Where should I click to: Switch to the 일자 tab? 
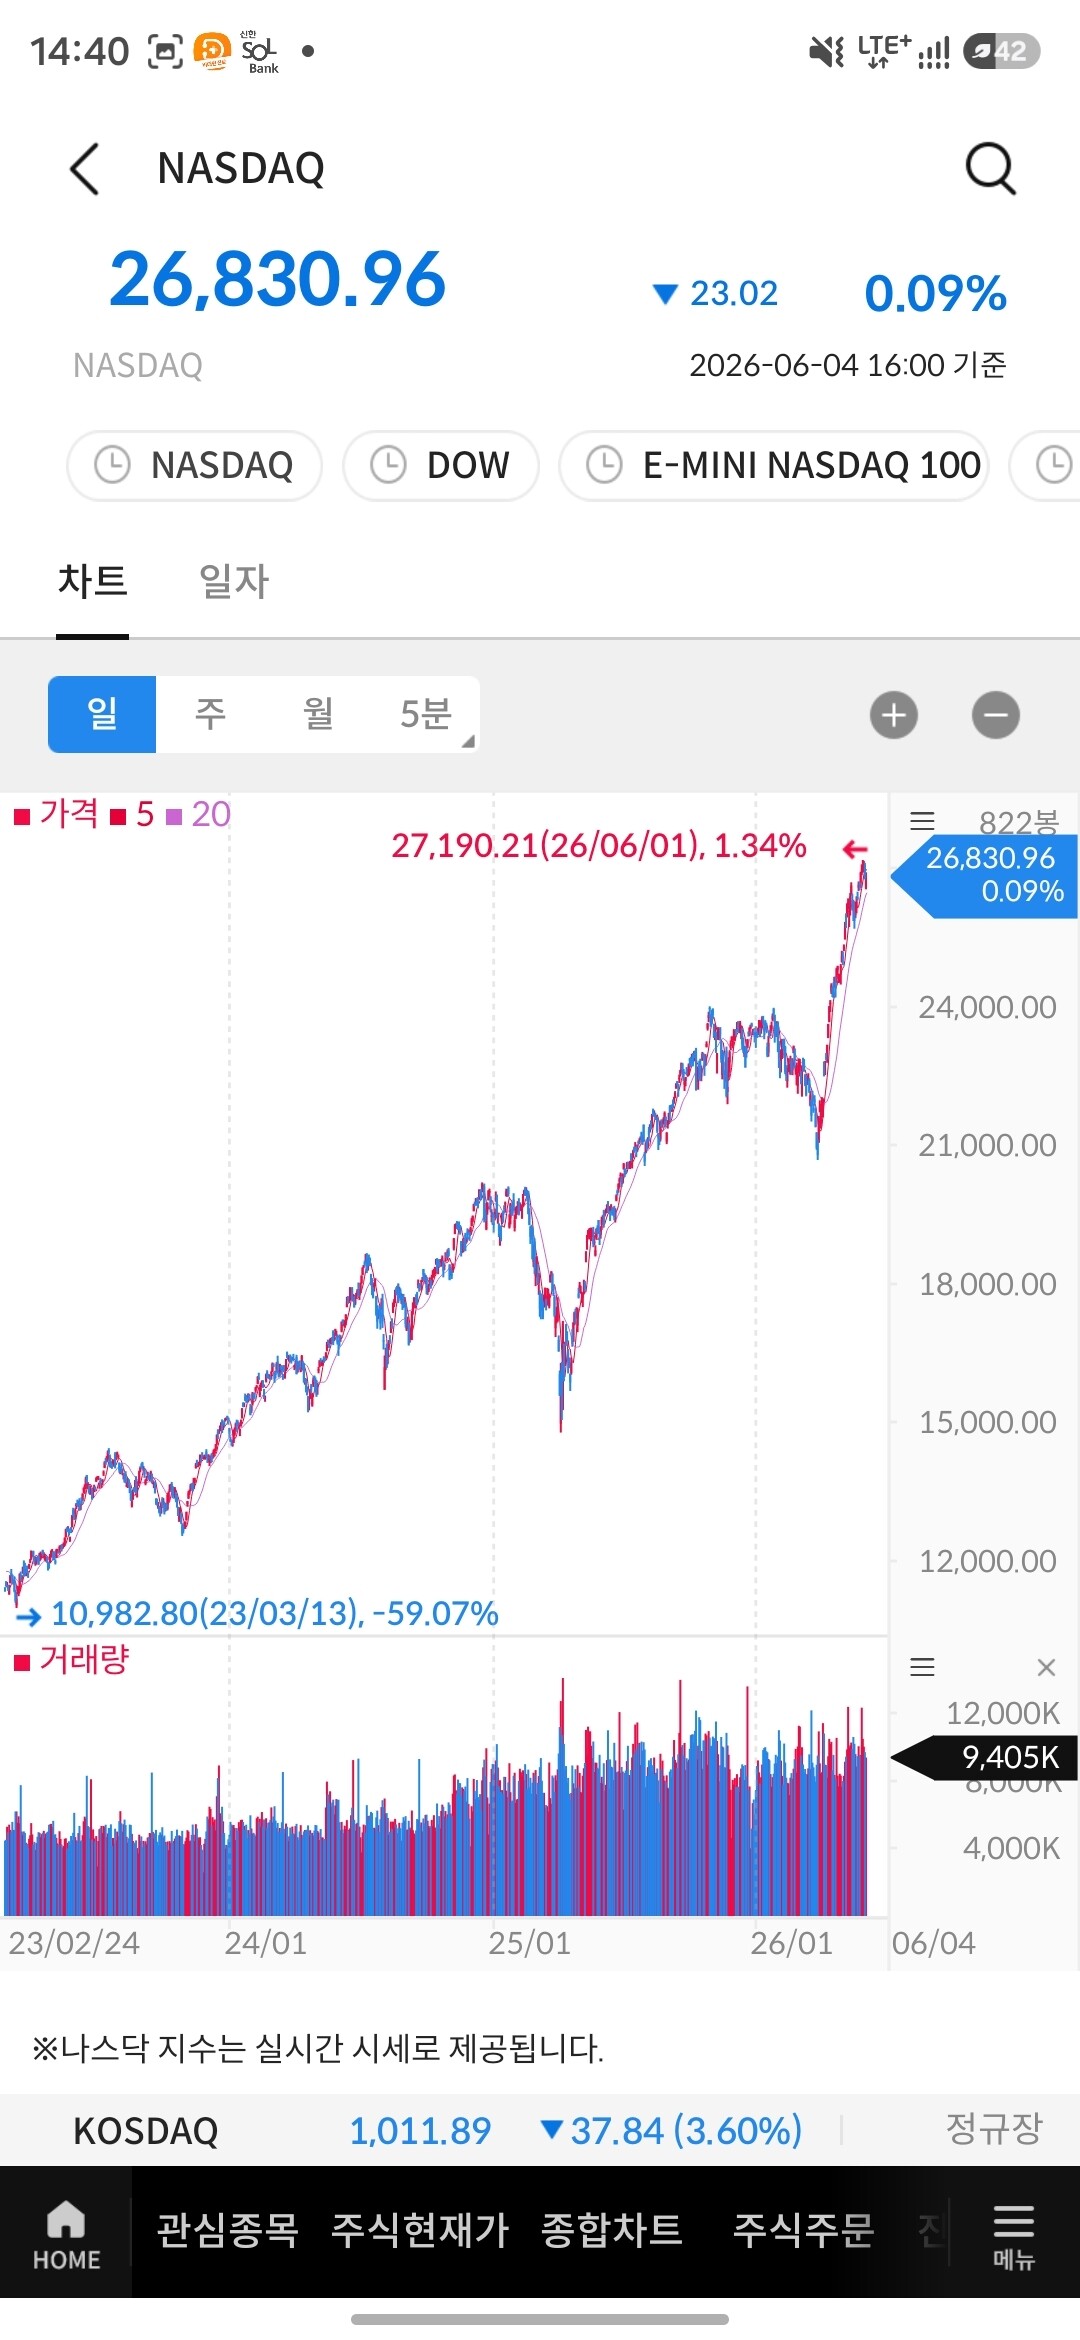pos(234,581)
